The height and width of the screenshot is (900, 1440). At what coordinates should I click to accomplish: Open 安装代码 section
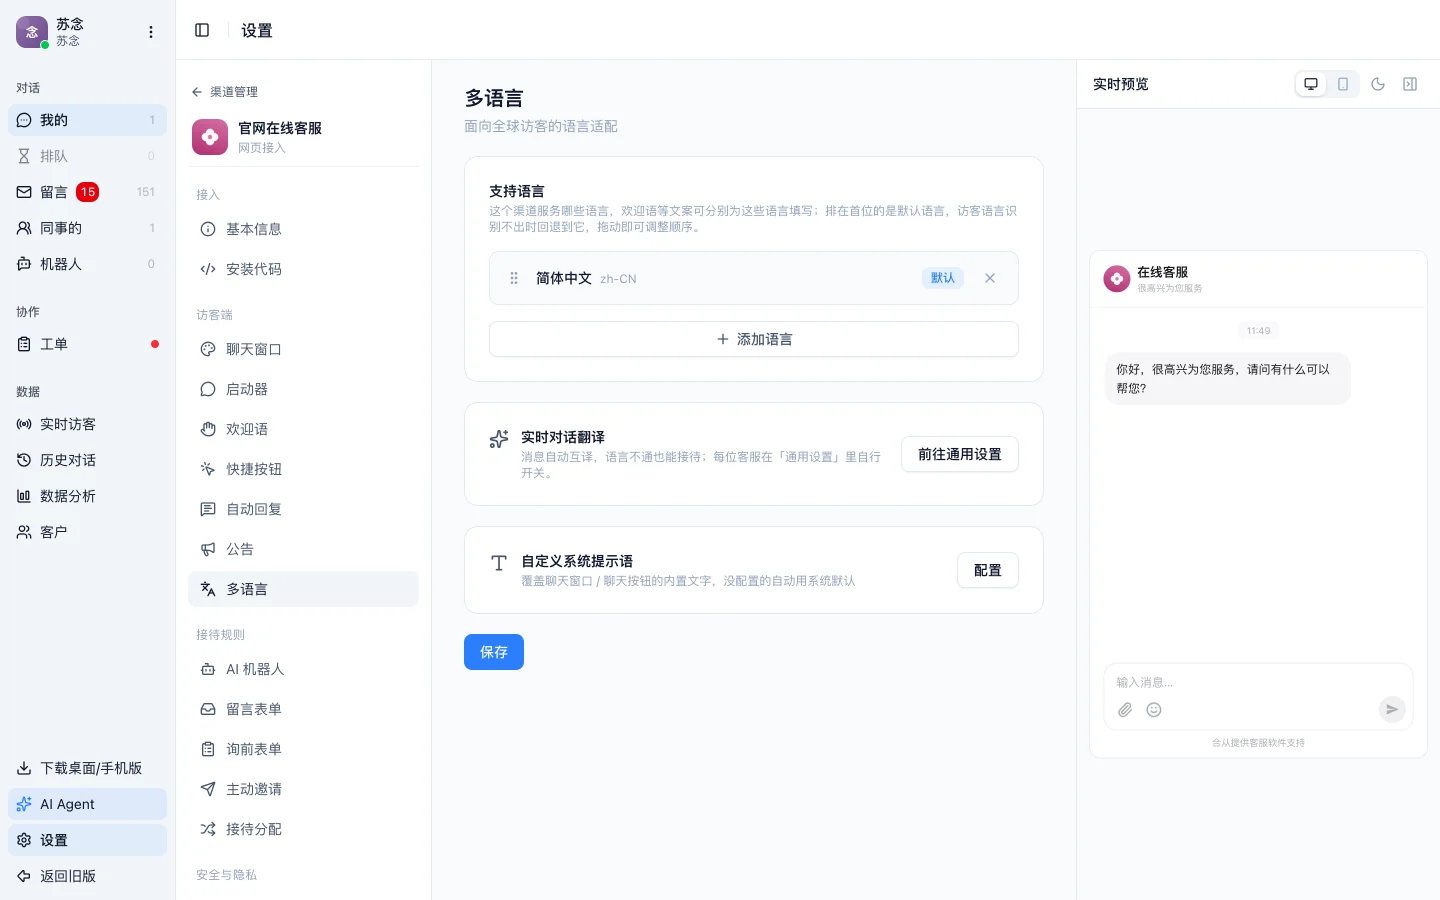pos(303,269)
